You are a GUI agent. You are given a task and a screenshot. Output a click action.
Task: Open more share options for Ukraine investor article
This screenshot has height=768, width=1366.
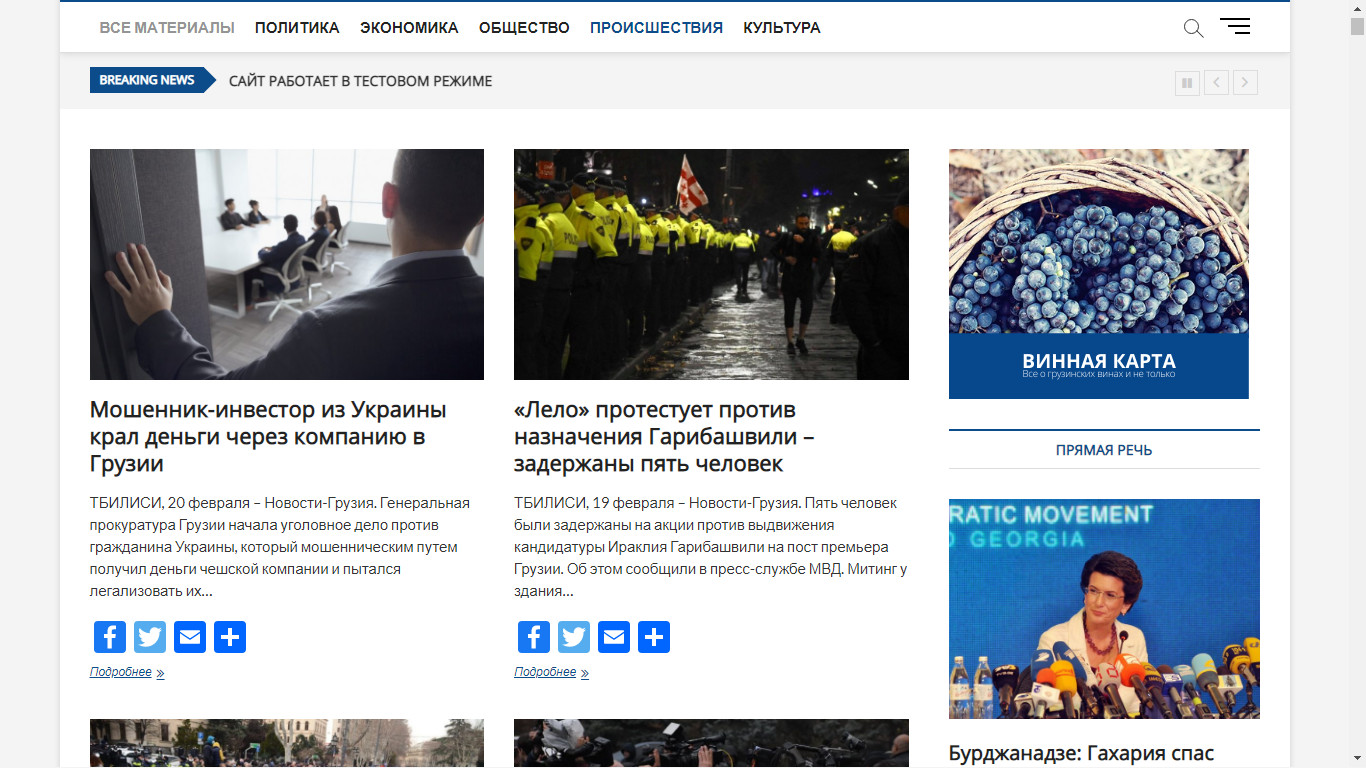230,637
